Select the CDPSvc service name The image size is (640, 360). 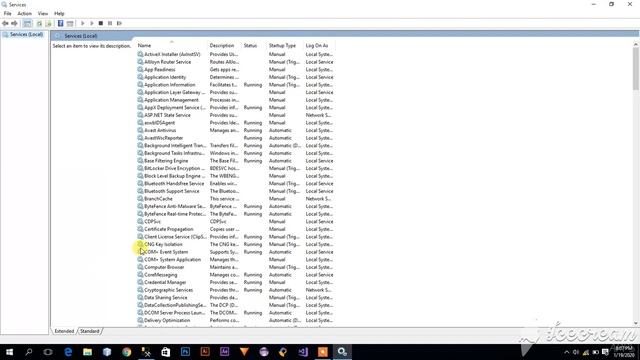152,222
